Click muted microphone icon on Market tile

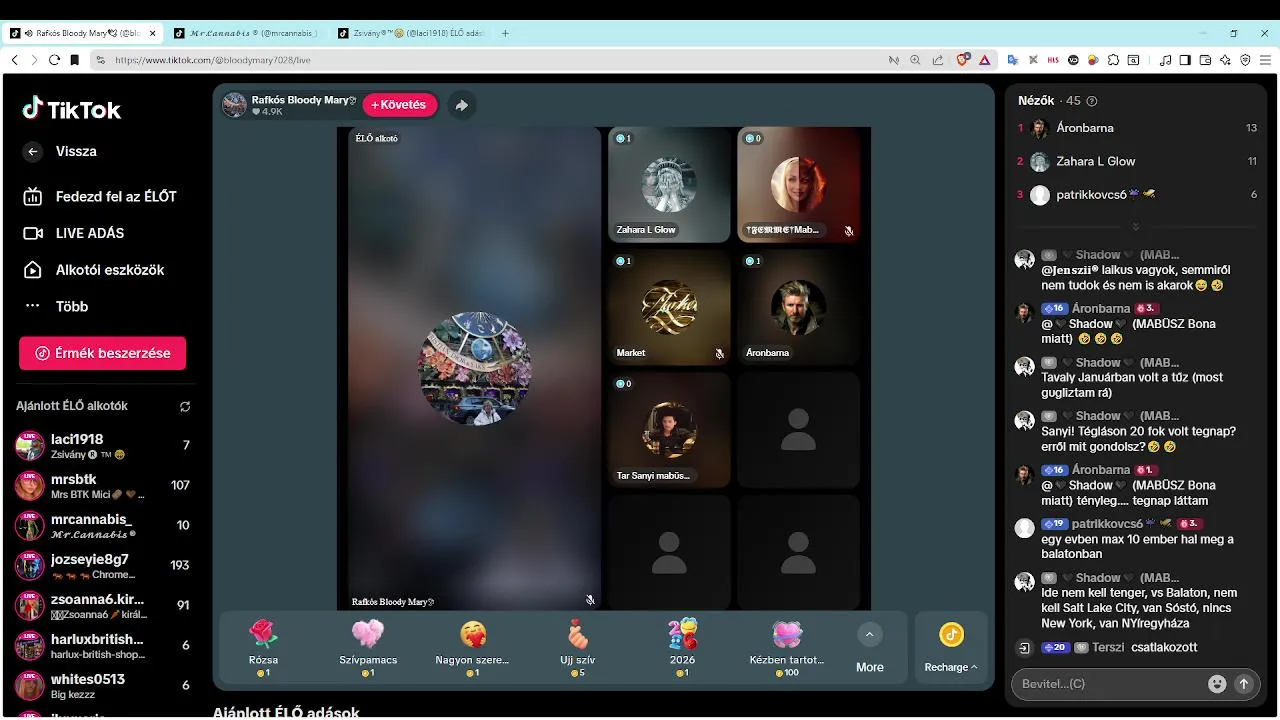719,354
